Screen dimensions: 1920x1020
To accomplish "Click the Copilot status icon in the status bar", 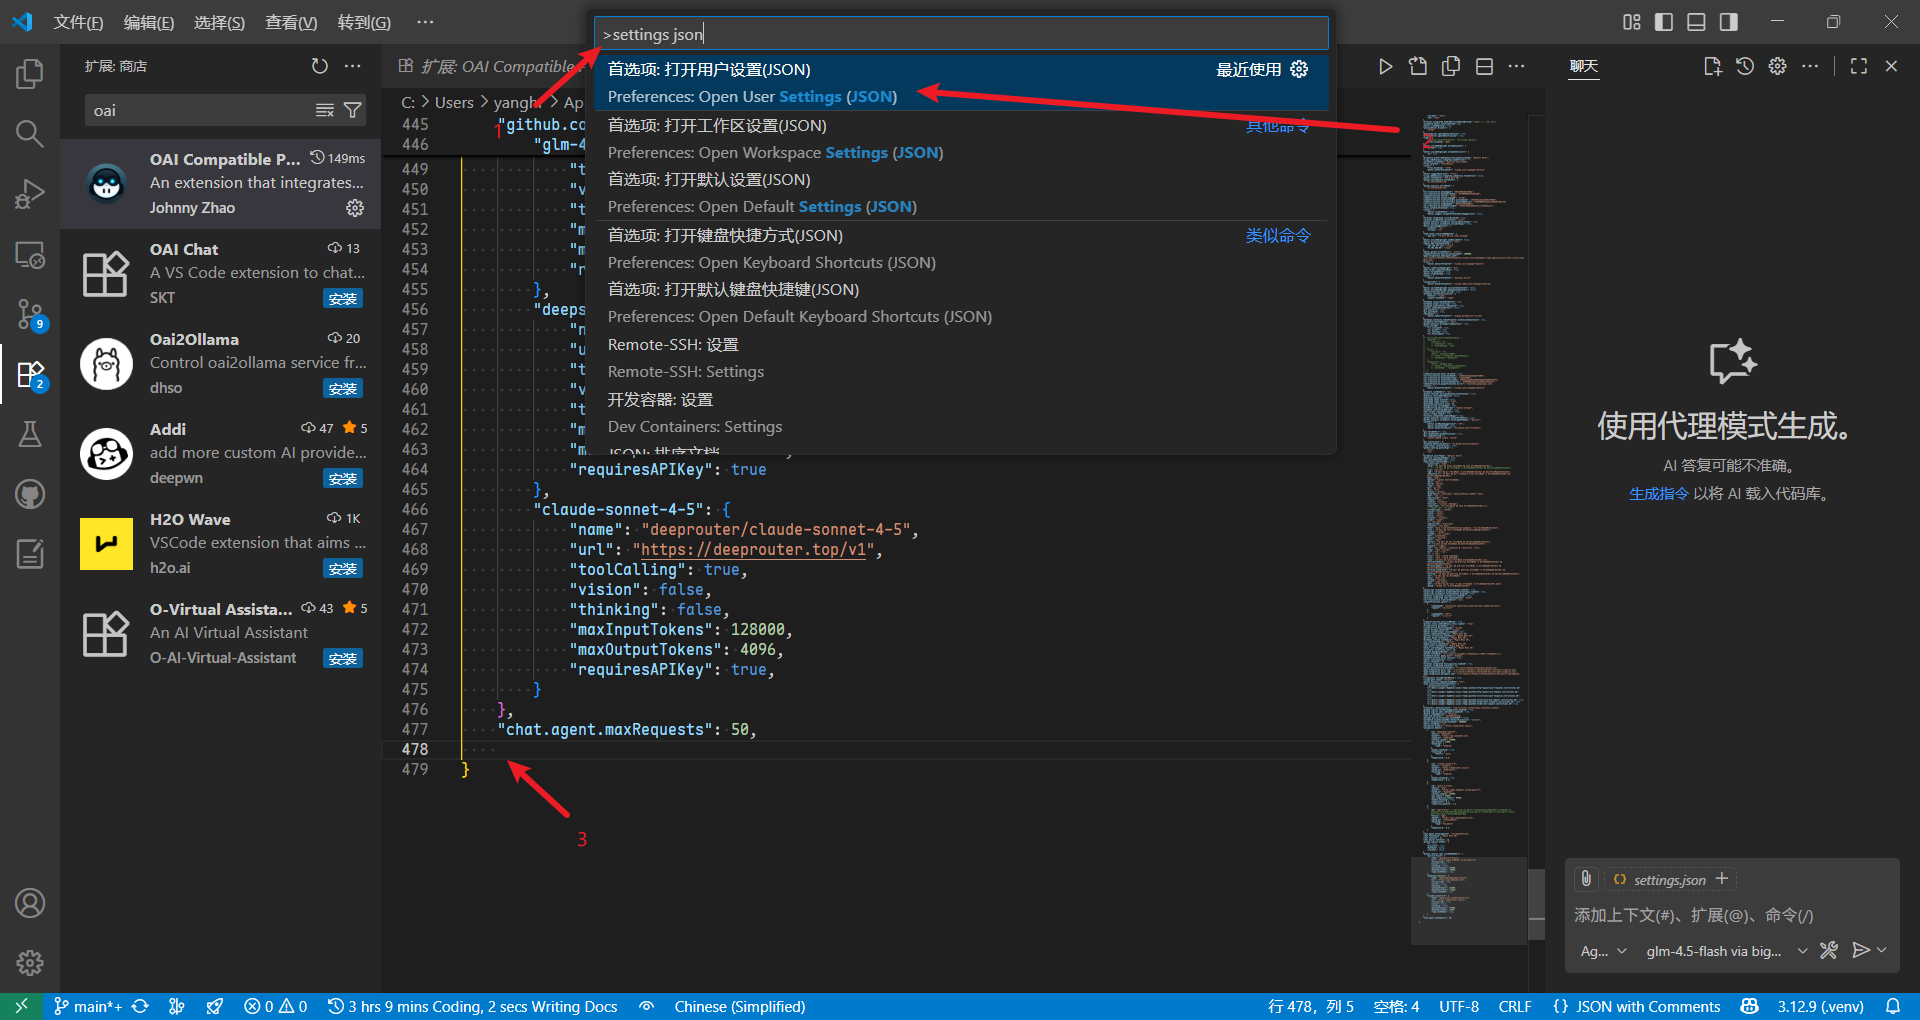I will 1749,1006.
